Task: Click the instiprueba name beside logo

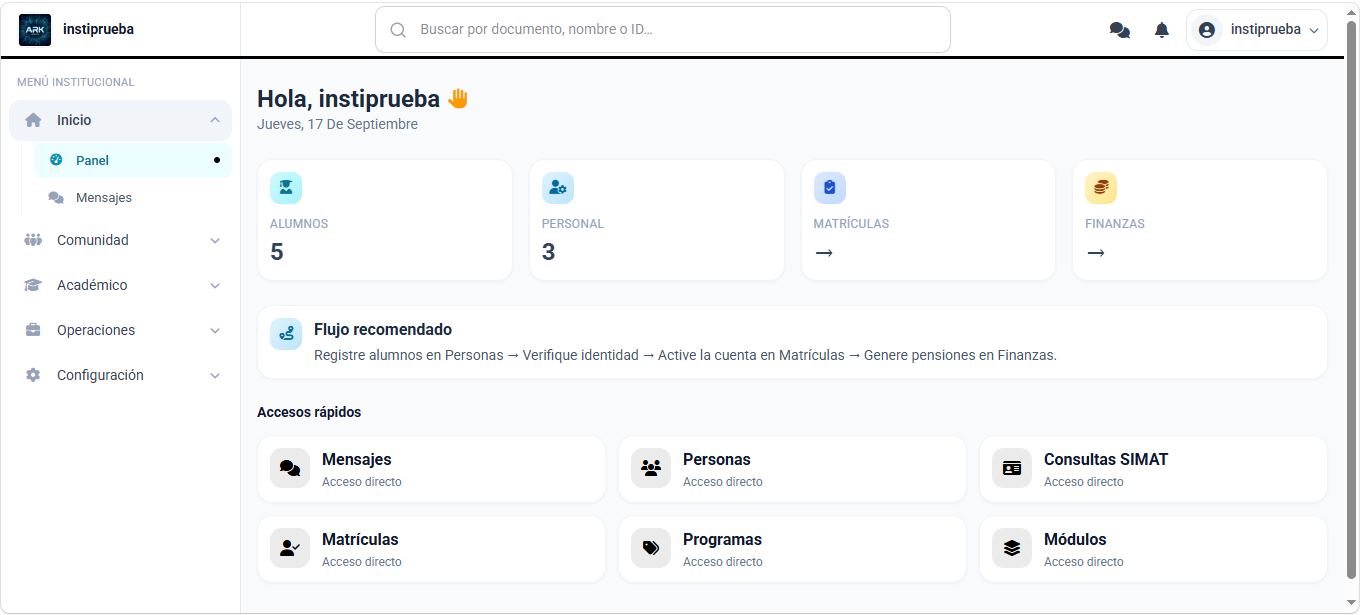Action: pos(98,29)
